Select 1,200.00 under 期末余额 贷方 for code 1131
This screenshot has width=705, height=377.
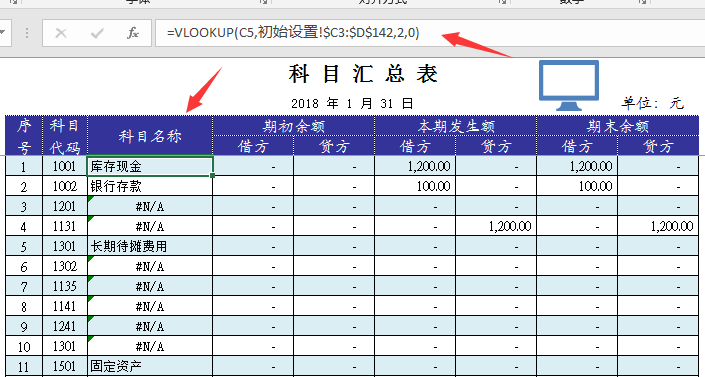pyautogui.click(x=658, y=226)
